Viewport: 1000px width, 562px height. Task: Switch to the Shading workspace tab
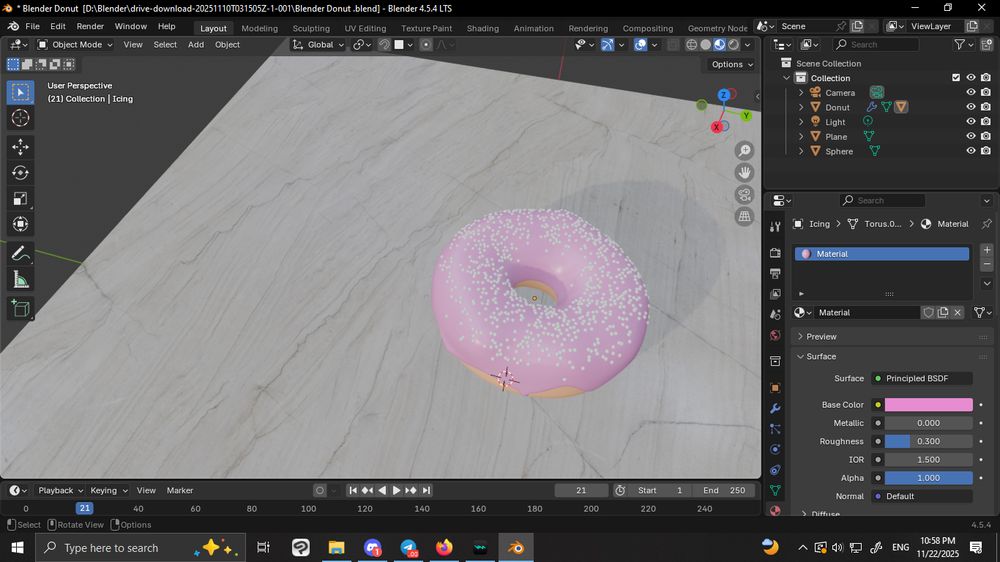(482, 28)
